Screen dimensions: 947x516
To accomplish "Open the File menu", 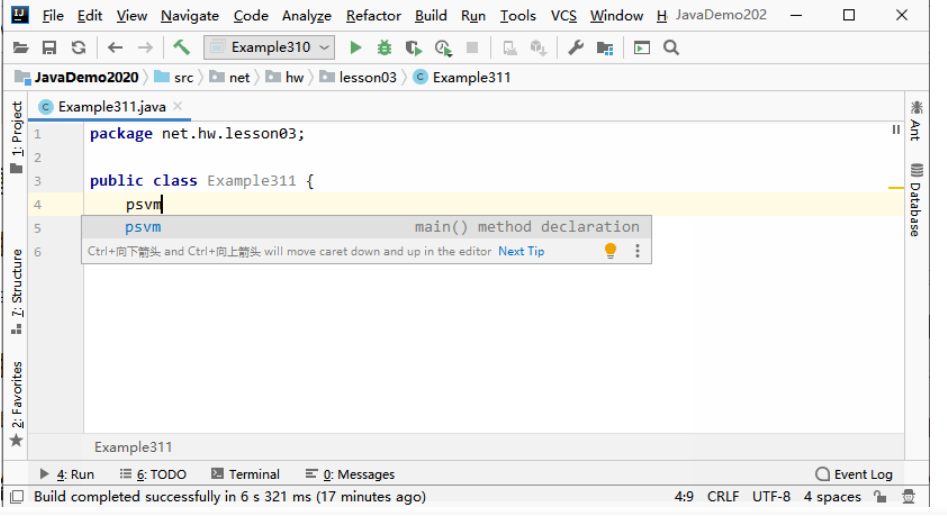I will point(53,16).
